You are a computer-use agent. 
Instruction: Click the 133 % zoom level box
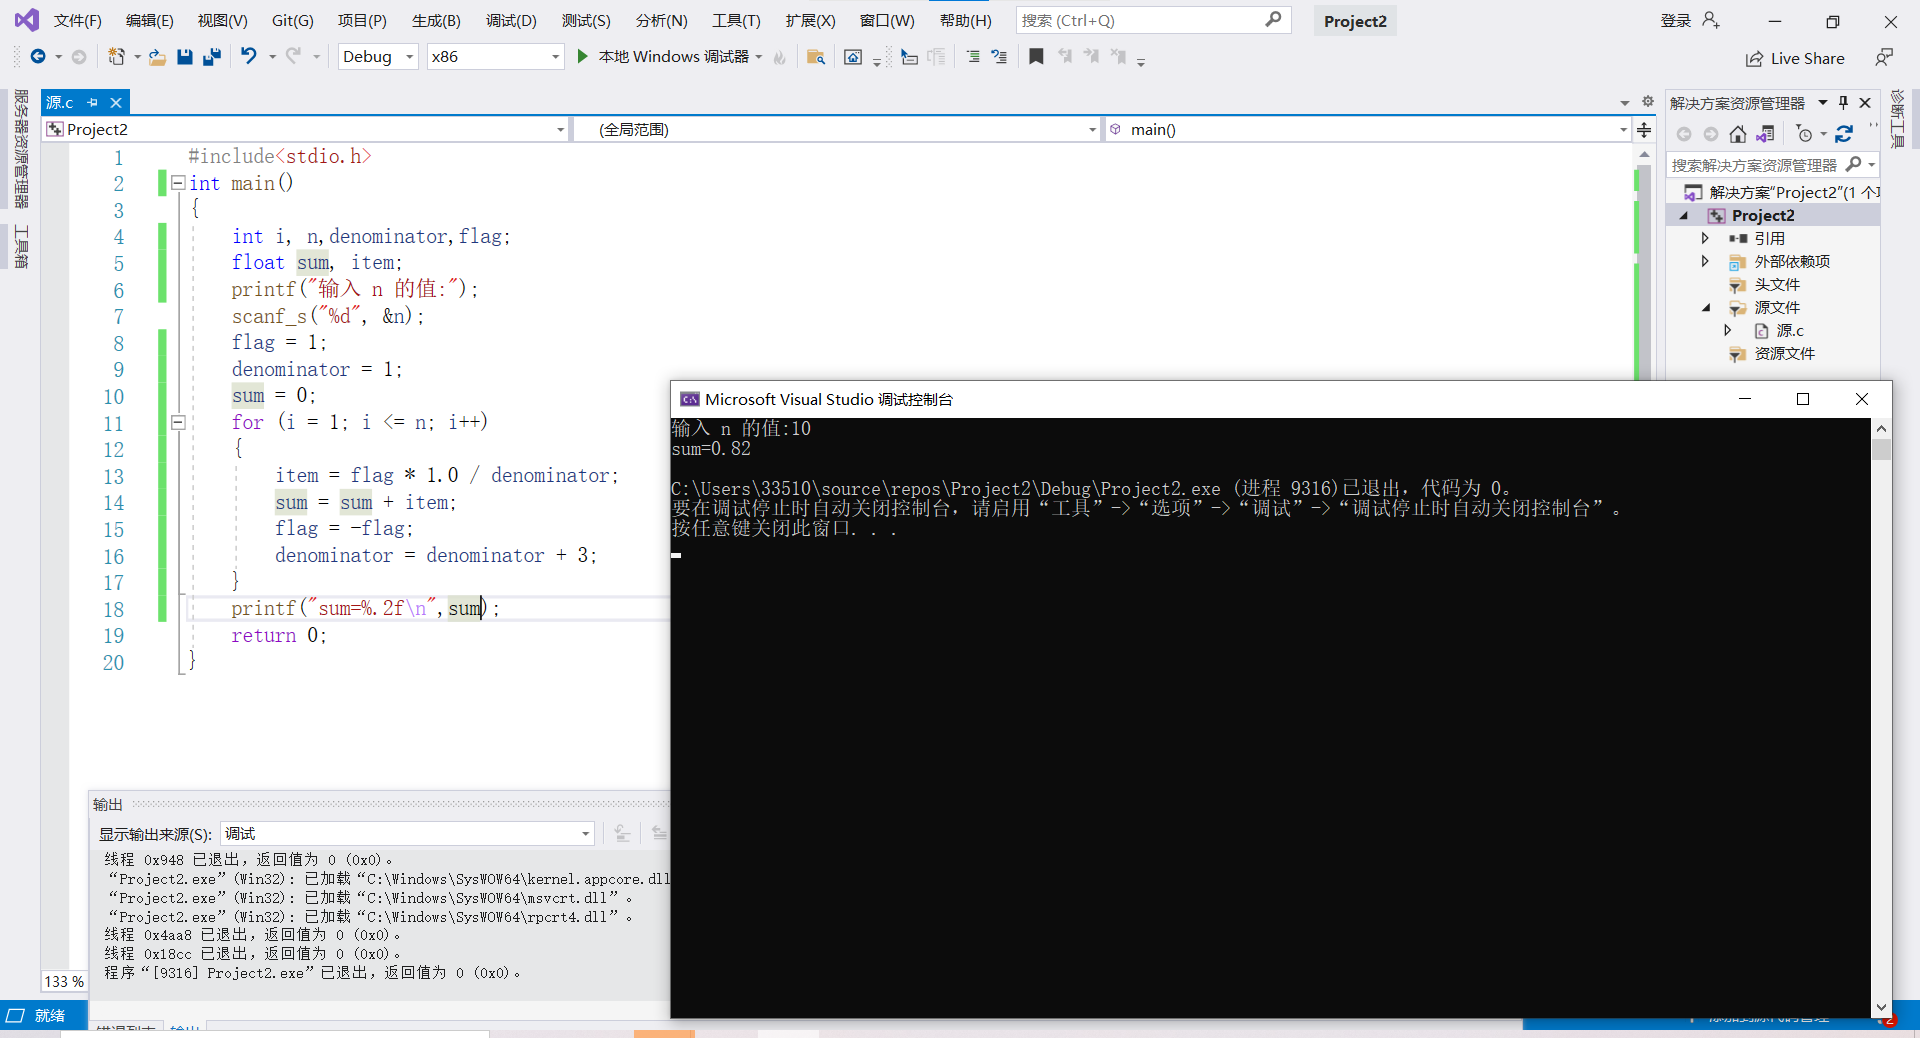[64, 982]
